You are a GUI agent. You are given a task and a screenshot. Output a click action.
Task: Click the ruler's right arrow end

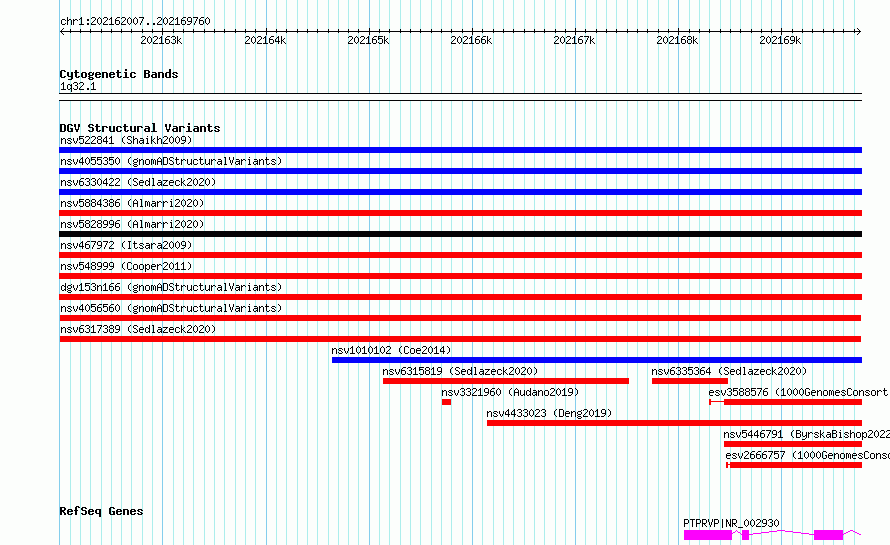(859, 31)
